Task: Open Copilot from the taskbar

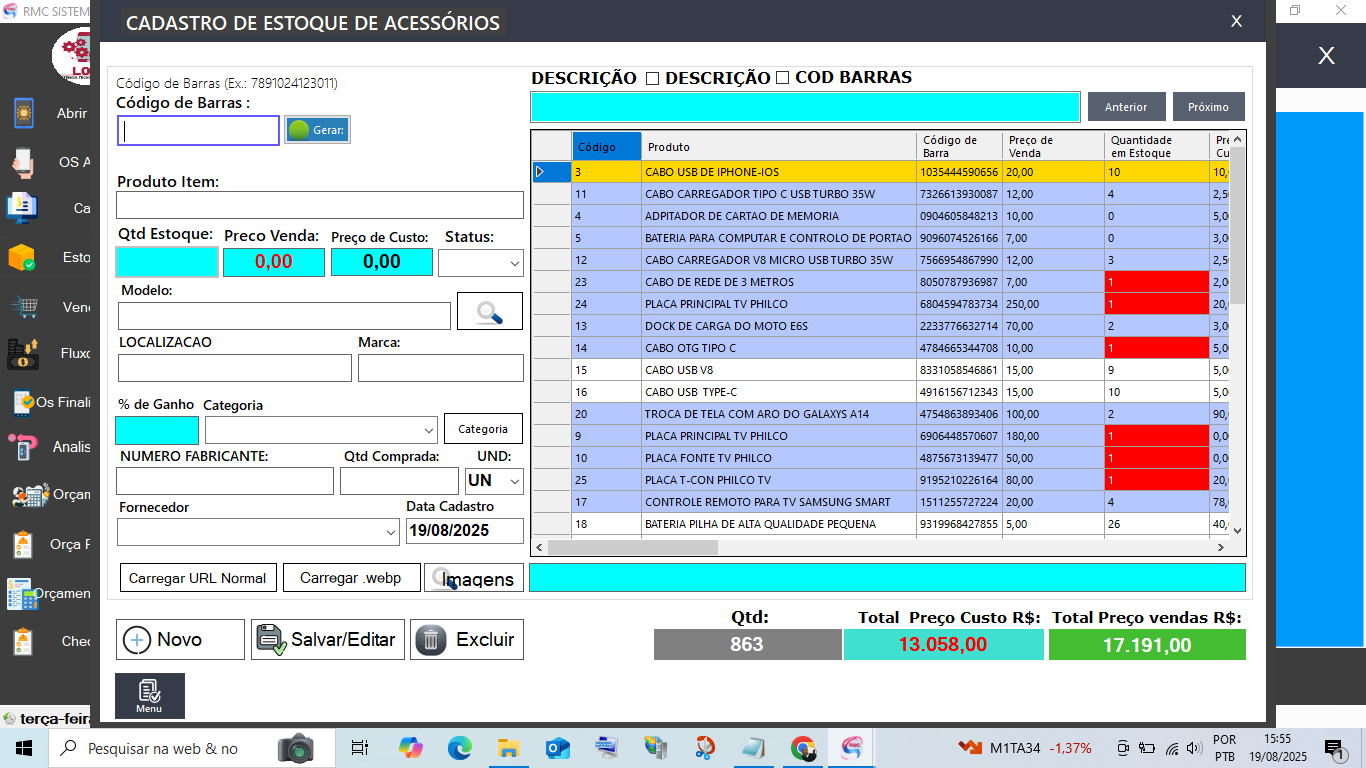Action: coord(410,748)
